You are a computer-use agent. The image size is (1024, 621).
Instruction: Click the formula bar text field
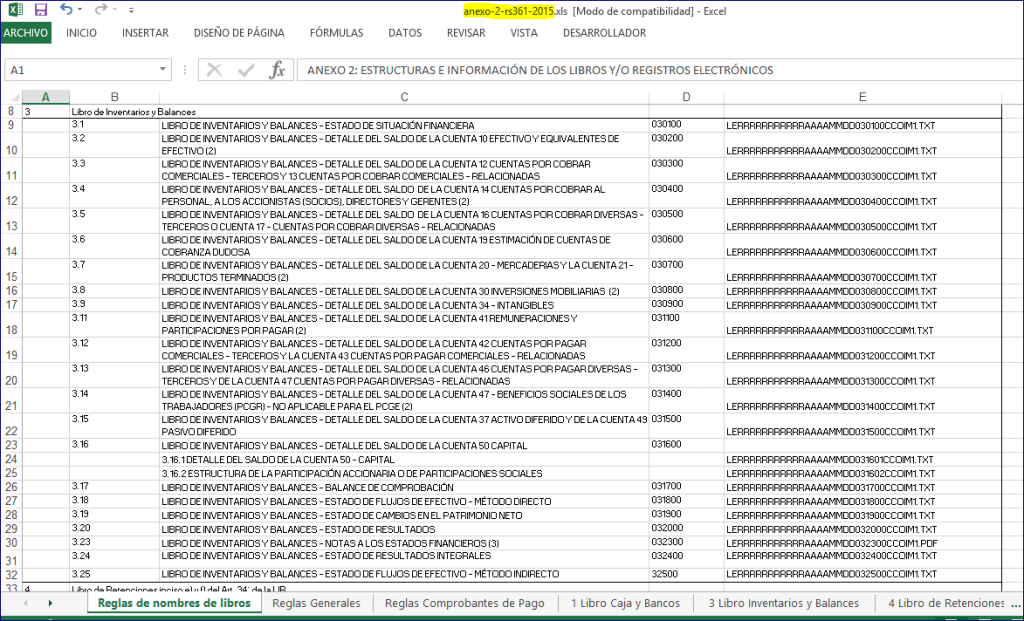(x=650, y=70)
